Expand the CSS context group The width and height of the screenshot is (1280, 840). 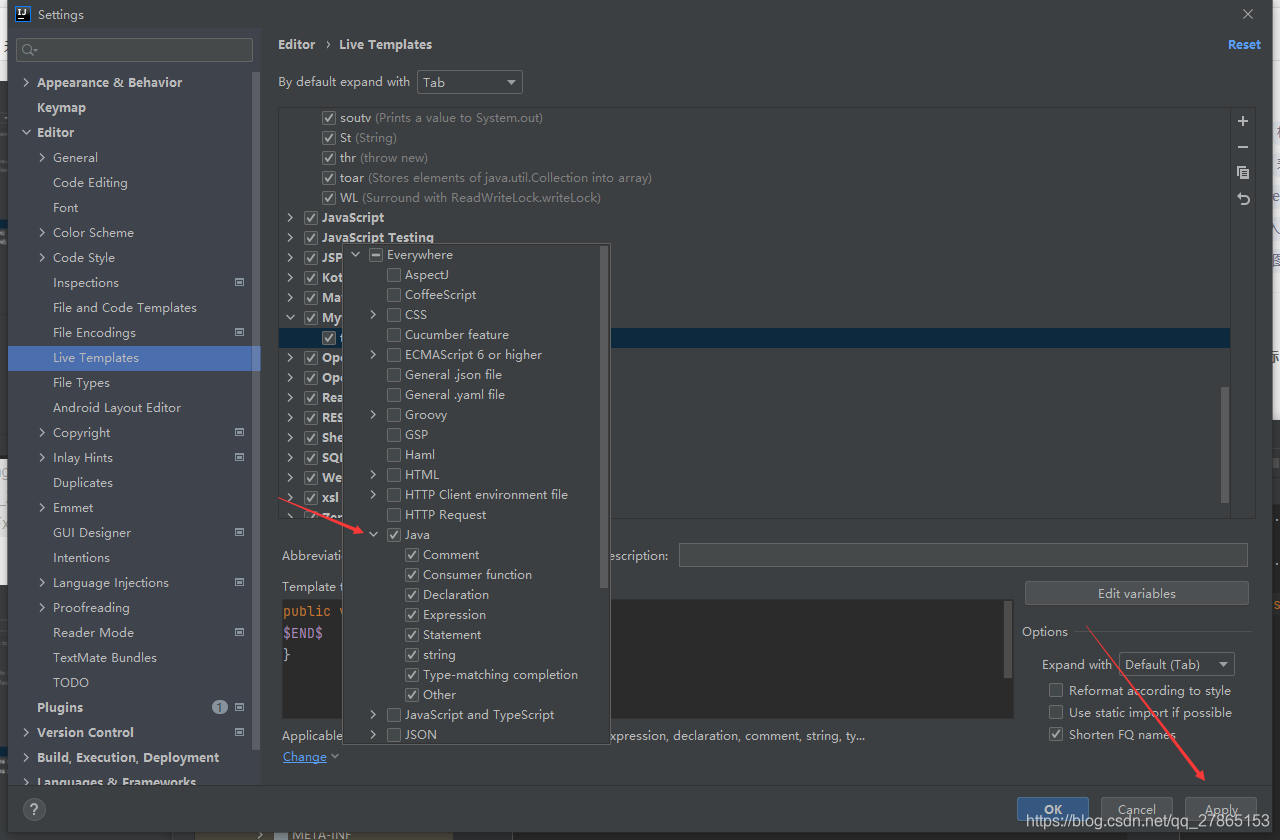pos(374,315)
